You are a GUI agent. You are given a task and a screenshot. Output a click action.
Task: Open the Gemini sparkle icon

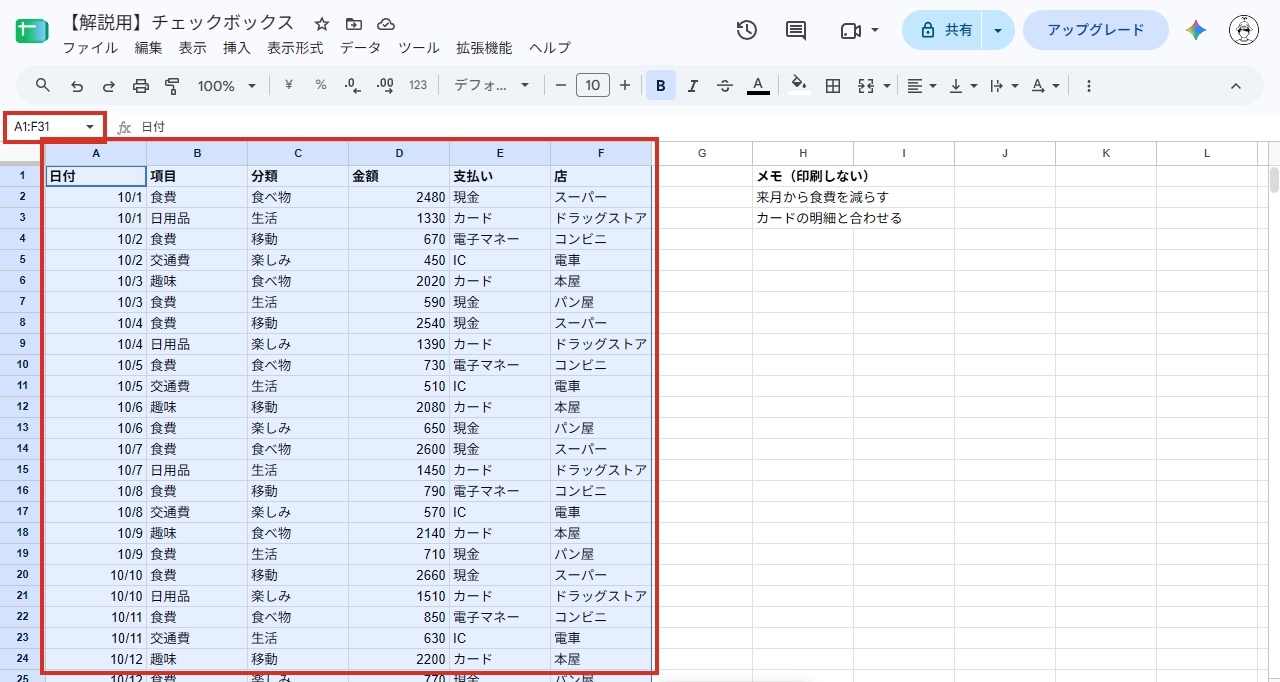1196,30
